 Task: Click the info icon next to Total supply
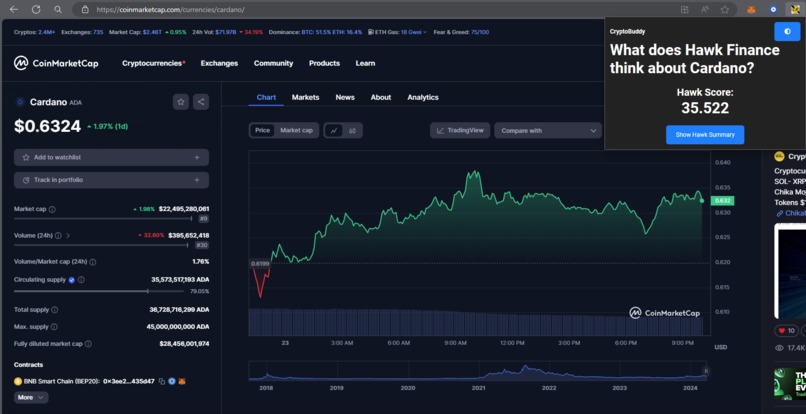point(54,310)
